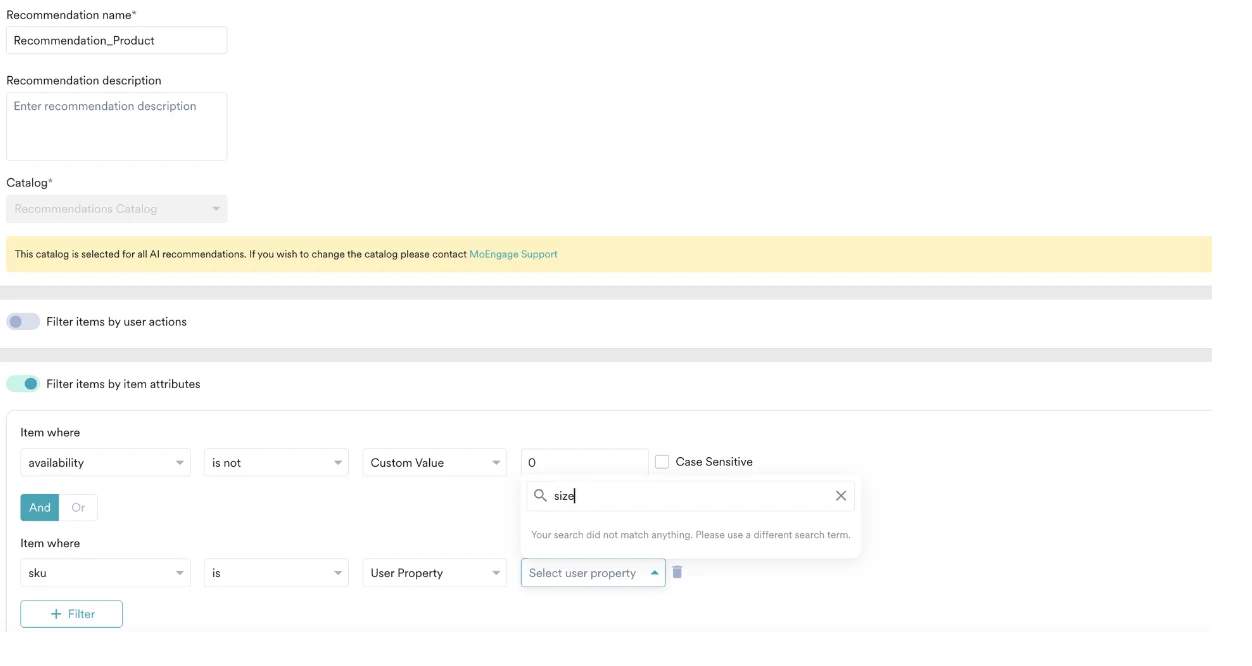Screen dimensions: 1252x666
Task: Click the first 'Item where' label above availability
Action: tap(50, 432)
